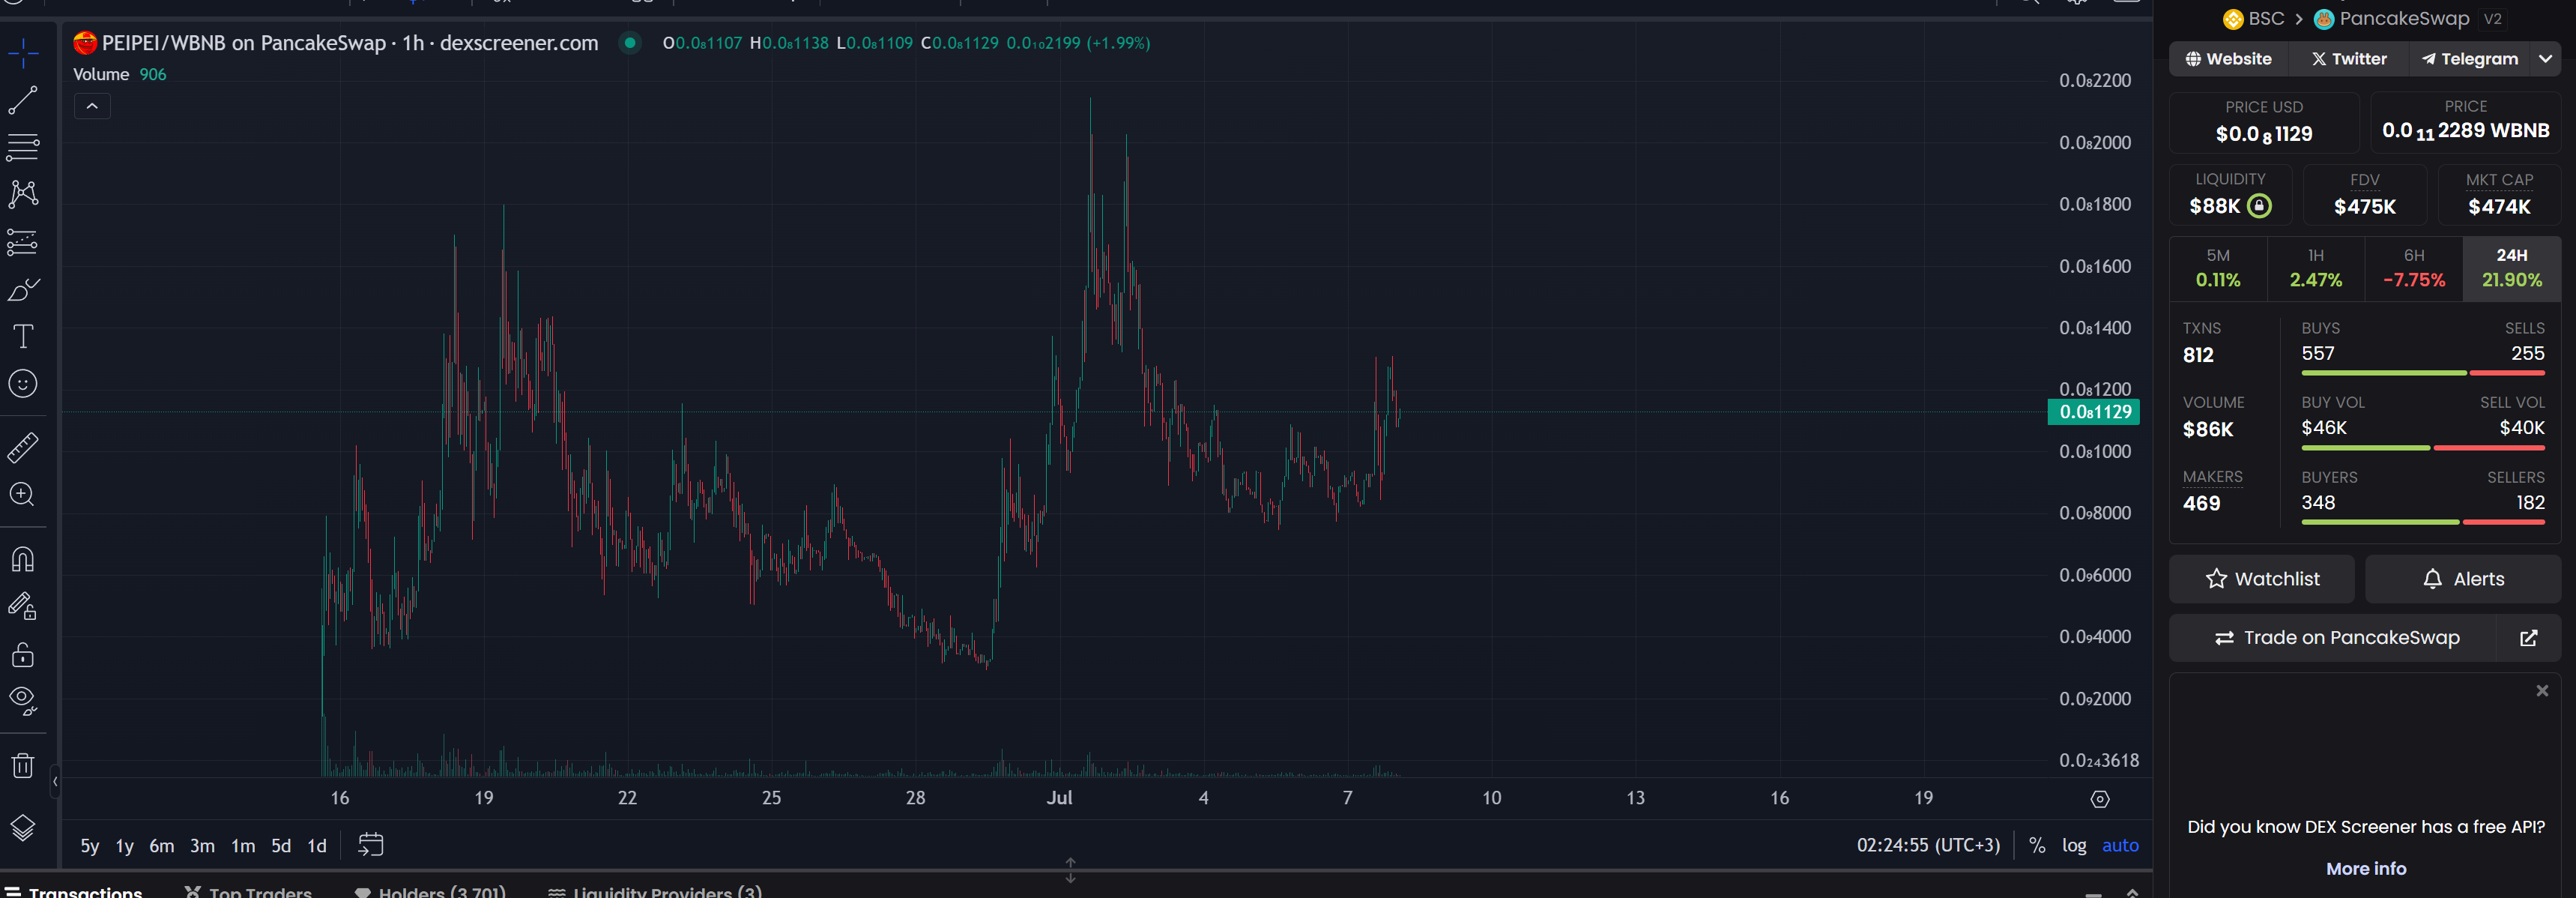This screenshot has width=2576, height=898.
Task: Toggle magnet mode snapping
Action: tap(23, 559)
